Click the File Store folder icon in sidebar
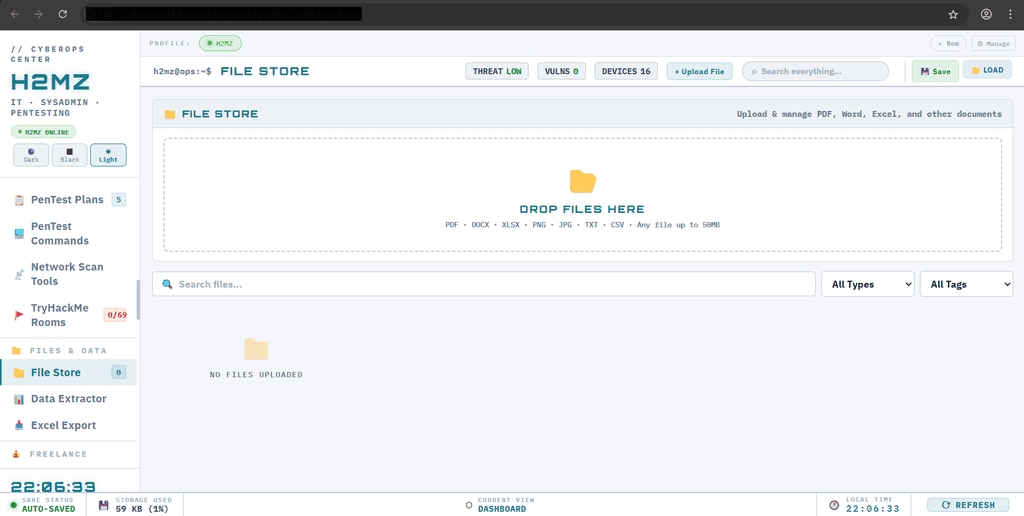1024x516 pixels. (19, 373)
